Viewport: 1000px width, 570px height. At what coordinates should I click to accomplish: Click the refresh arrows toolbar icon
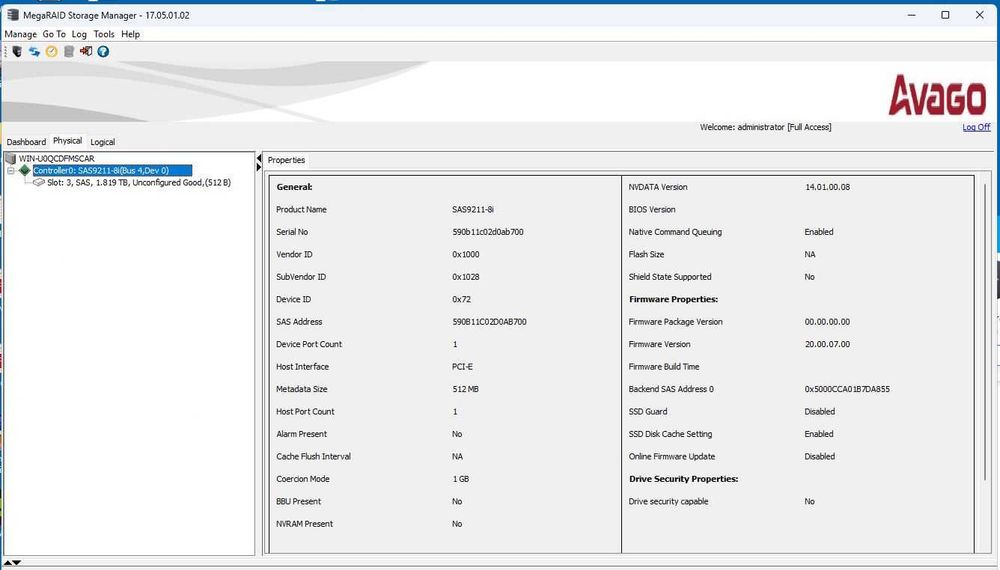(34, 52)
